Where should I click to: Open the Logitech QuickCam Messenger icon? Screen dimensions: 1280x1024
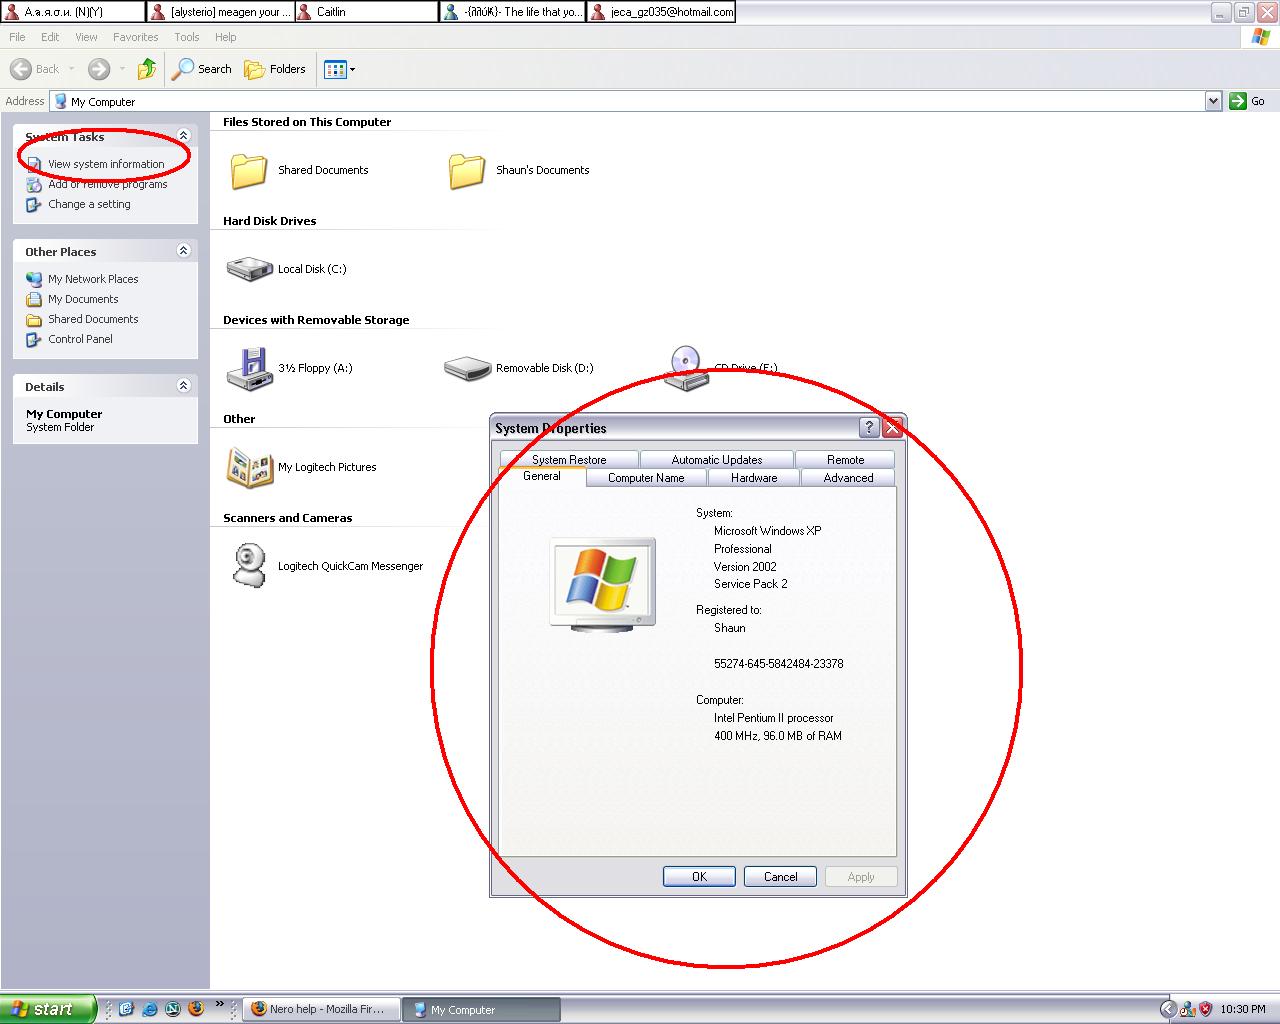click(249, 566)
